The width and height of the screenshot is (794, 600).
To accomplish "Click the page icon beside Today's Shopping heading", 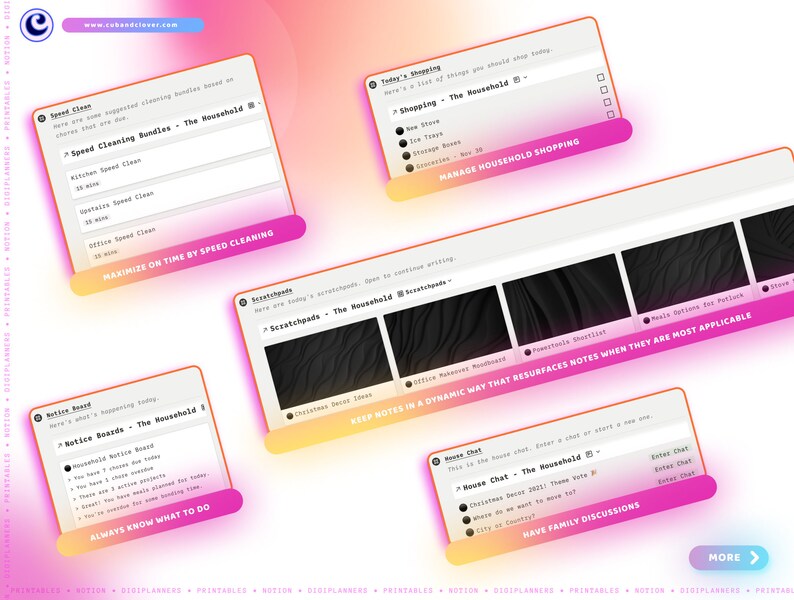I will 373,85.
